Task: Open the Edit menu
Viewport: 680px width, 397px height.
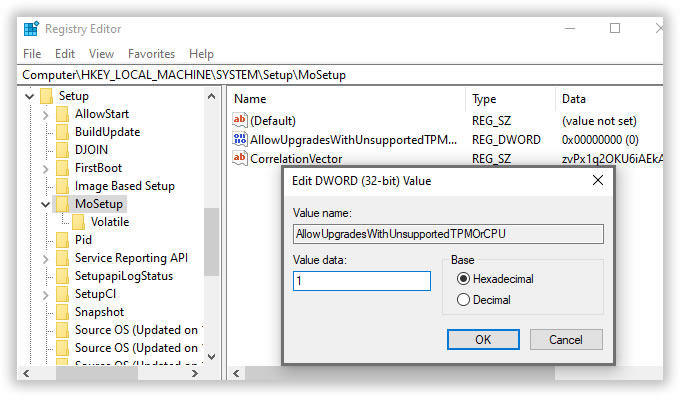Action: point(65,54)
